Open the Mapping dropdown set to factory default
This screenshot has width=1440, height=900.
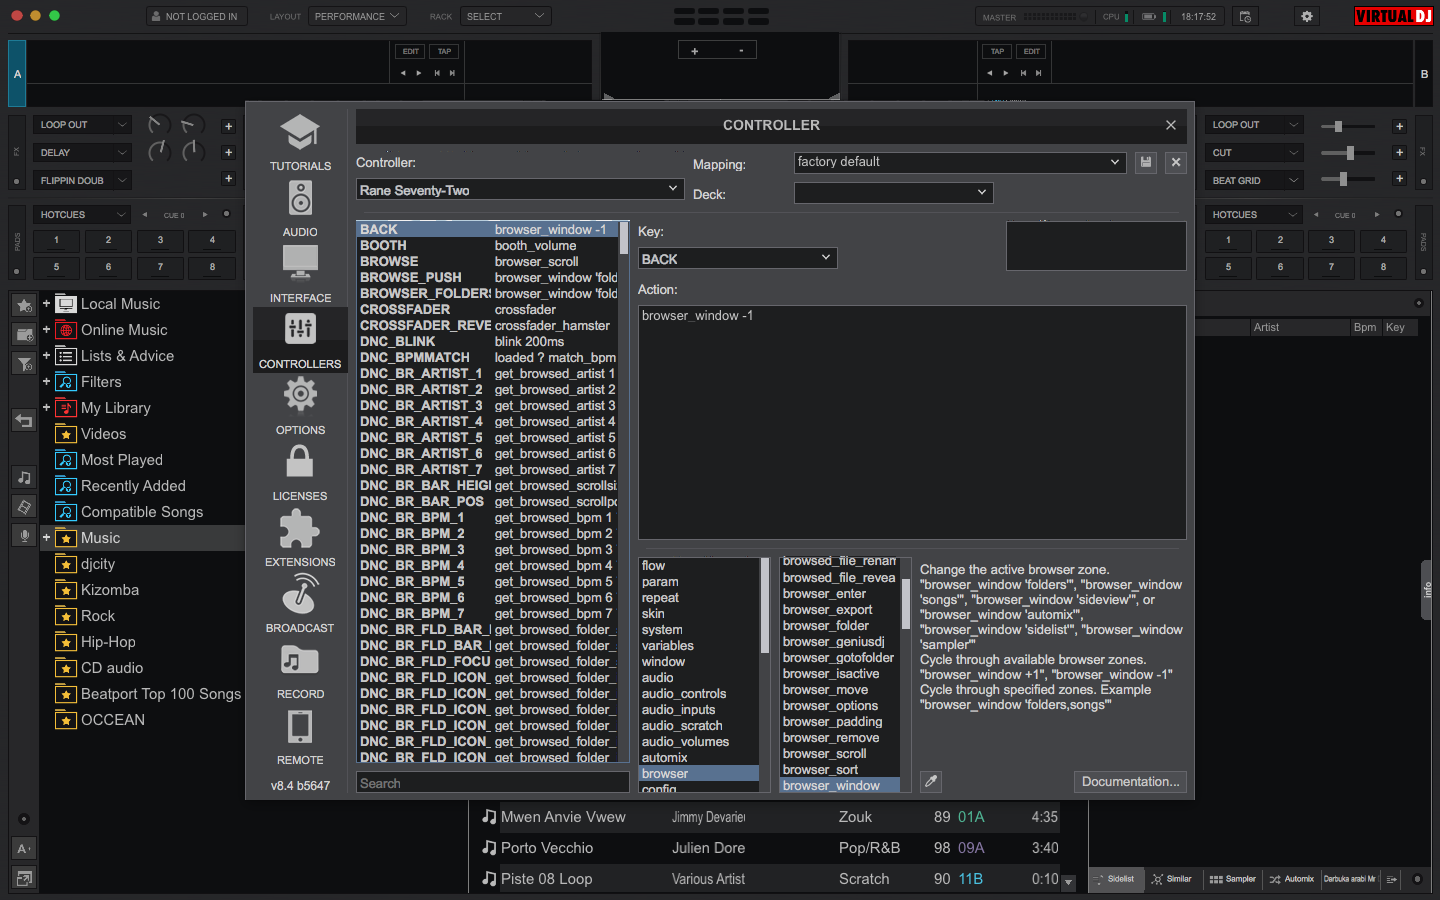[959, 162]
